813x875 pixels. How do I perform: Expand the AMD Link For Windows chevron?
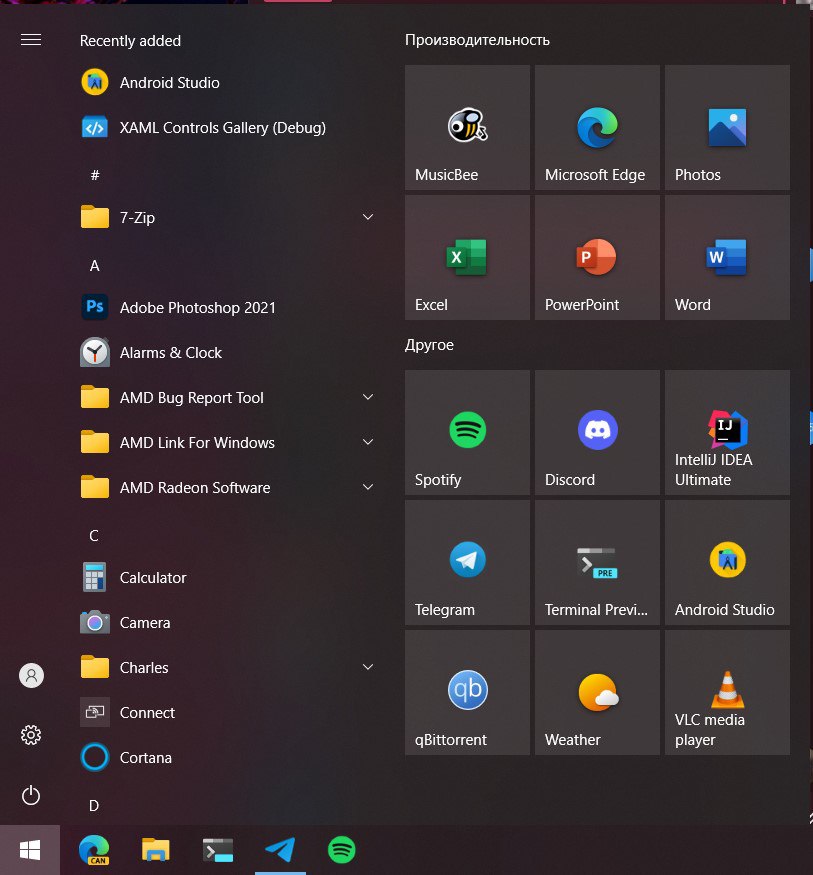(x=368, y=442)
